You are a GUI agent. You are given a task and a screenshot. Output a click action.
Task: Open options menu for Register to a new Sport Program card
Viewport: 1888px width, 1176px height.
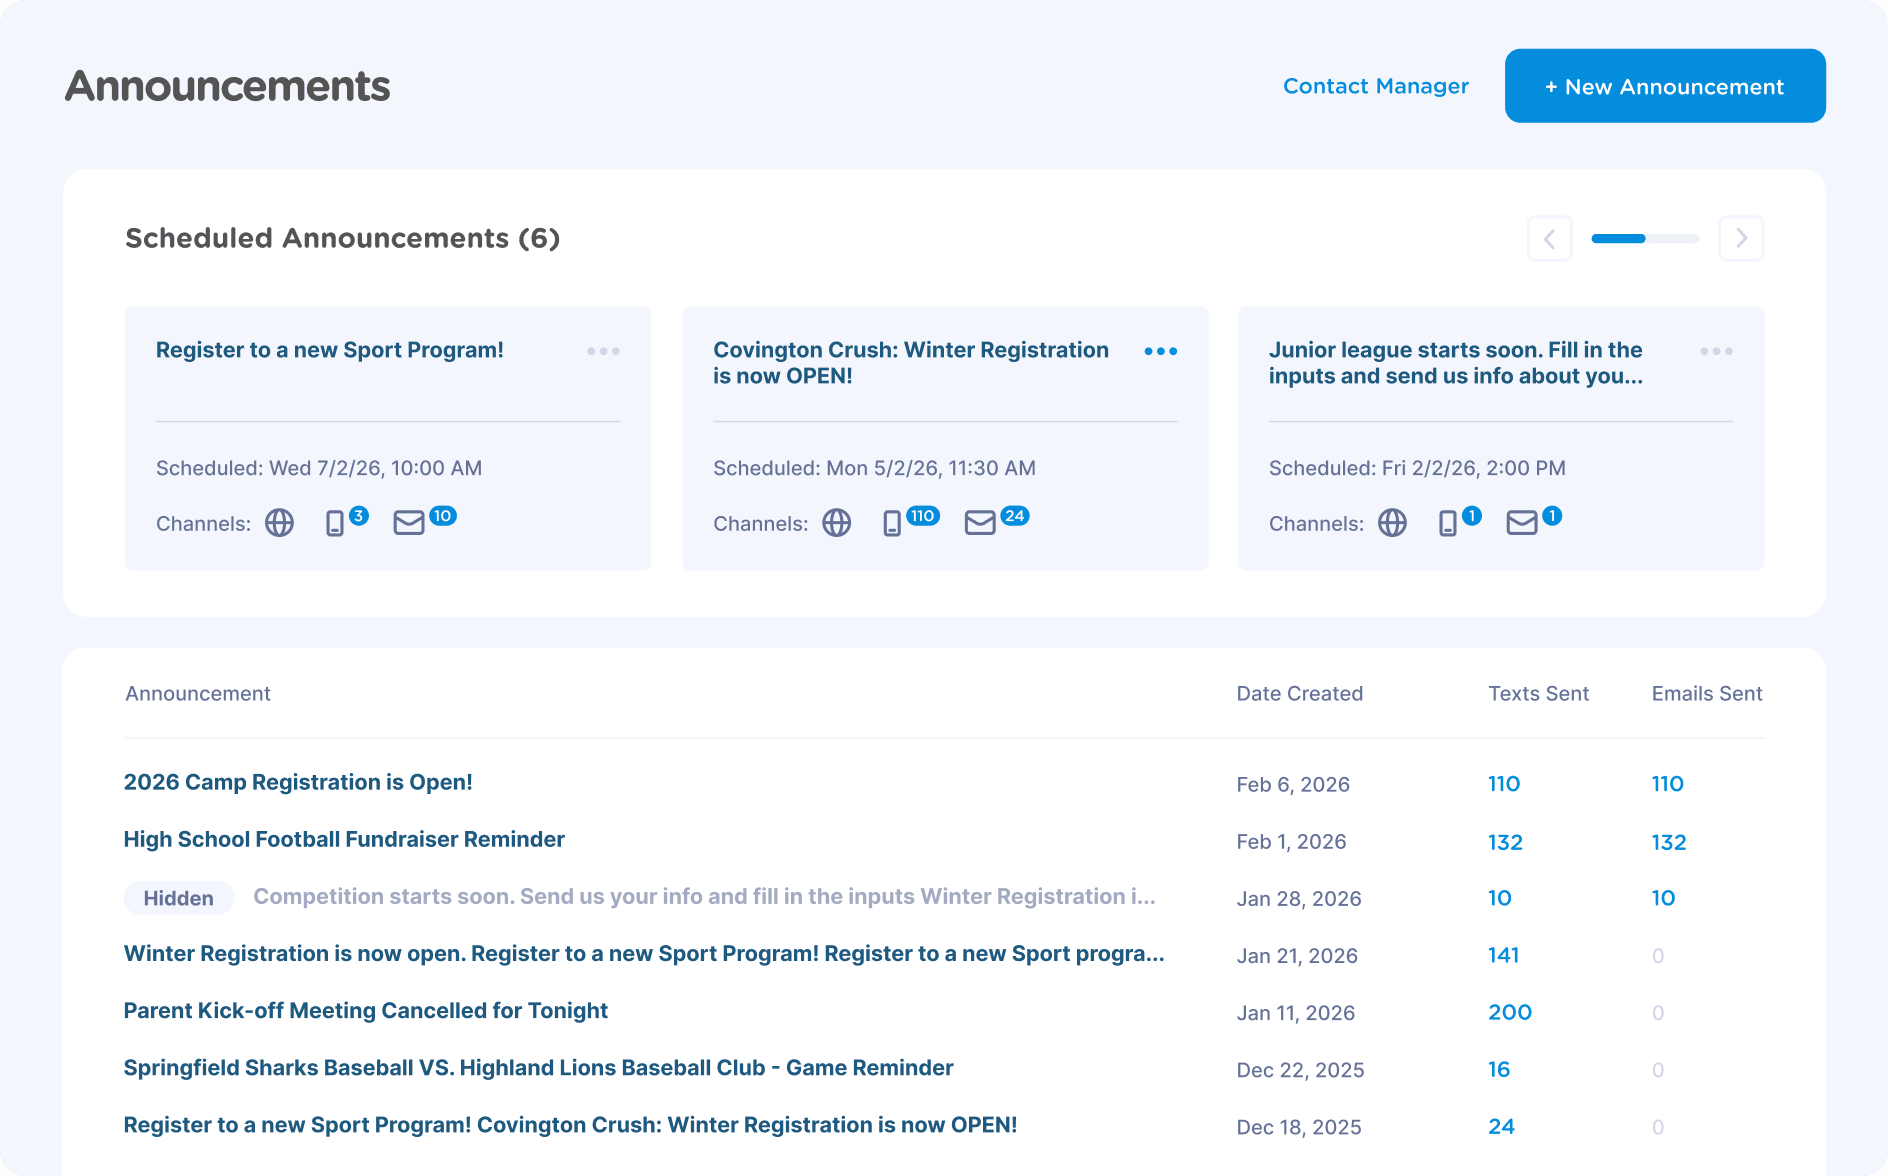[x=604, y=351]
